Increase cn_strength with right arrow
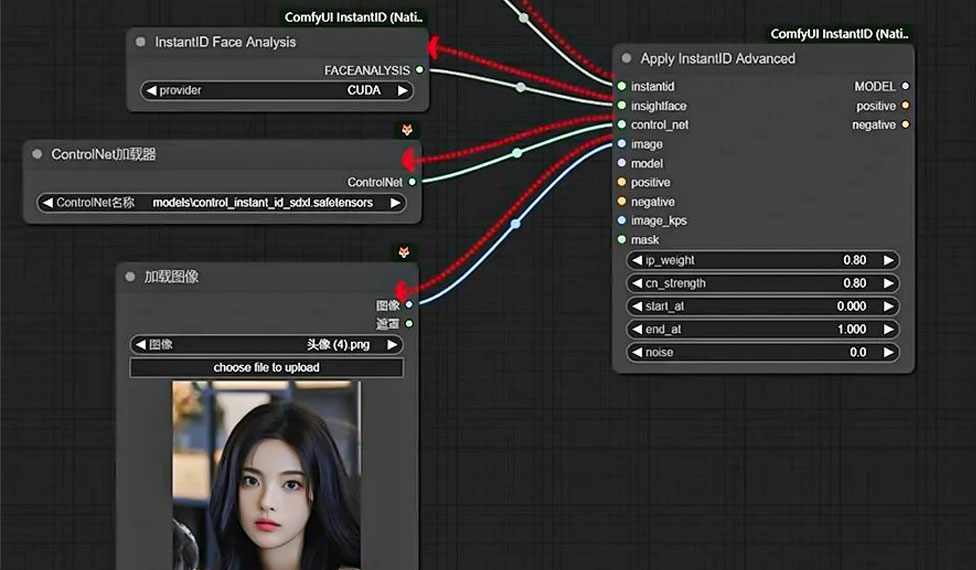The height and width of the screenshot is (570, 976). point(889,283)
